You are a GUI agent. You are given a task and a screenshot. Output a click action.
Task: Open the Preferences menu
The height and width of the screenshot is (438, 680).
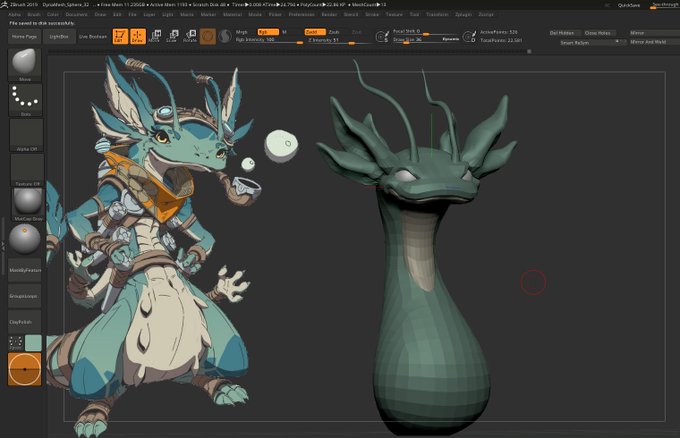pos(301,15)
